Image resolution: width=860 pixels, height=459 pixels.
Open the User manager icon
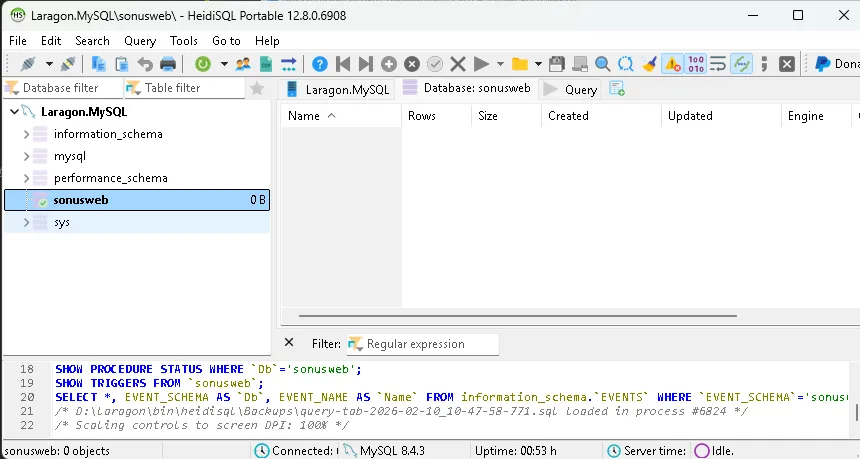(x=243, y=64)
